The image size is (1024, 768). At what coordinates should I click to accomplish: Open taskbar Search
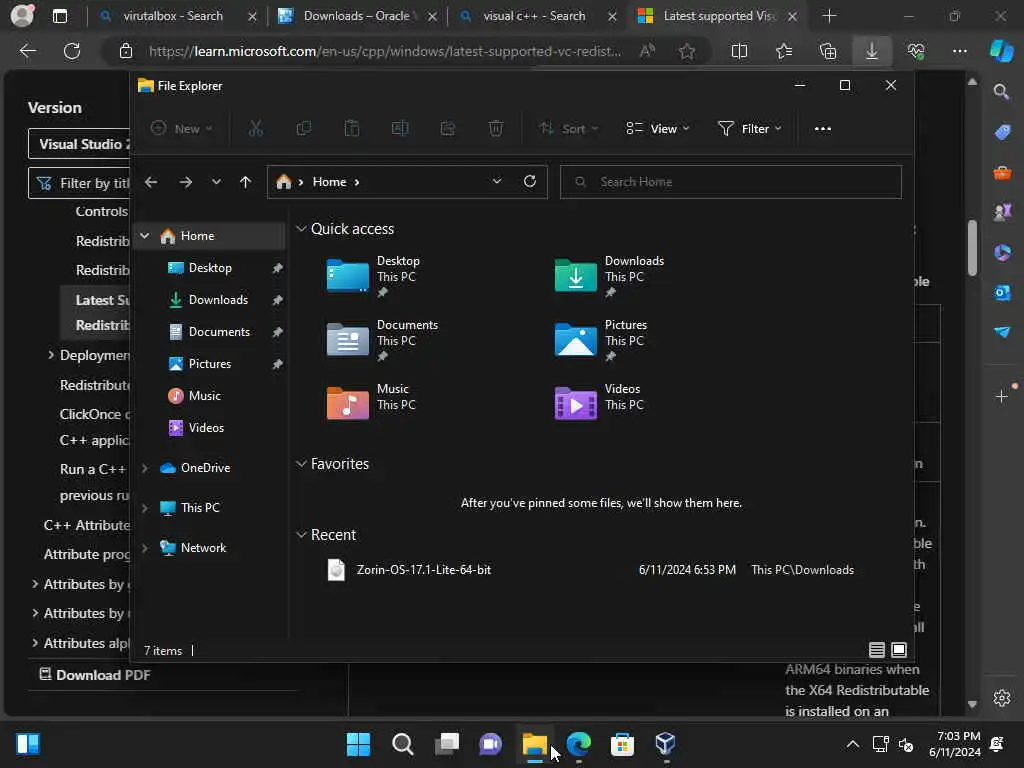click(x=402, y=744)
